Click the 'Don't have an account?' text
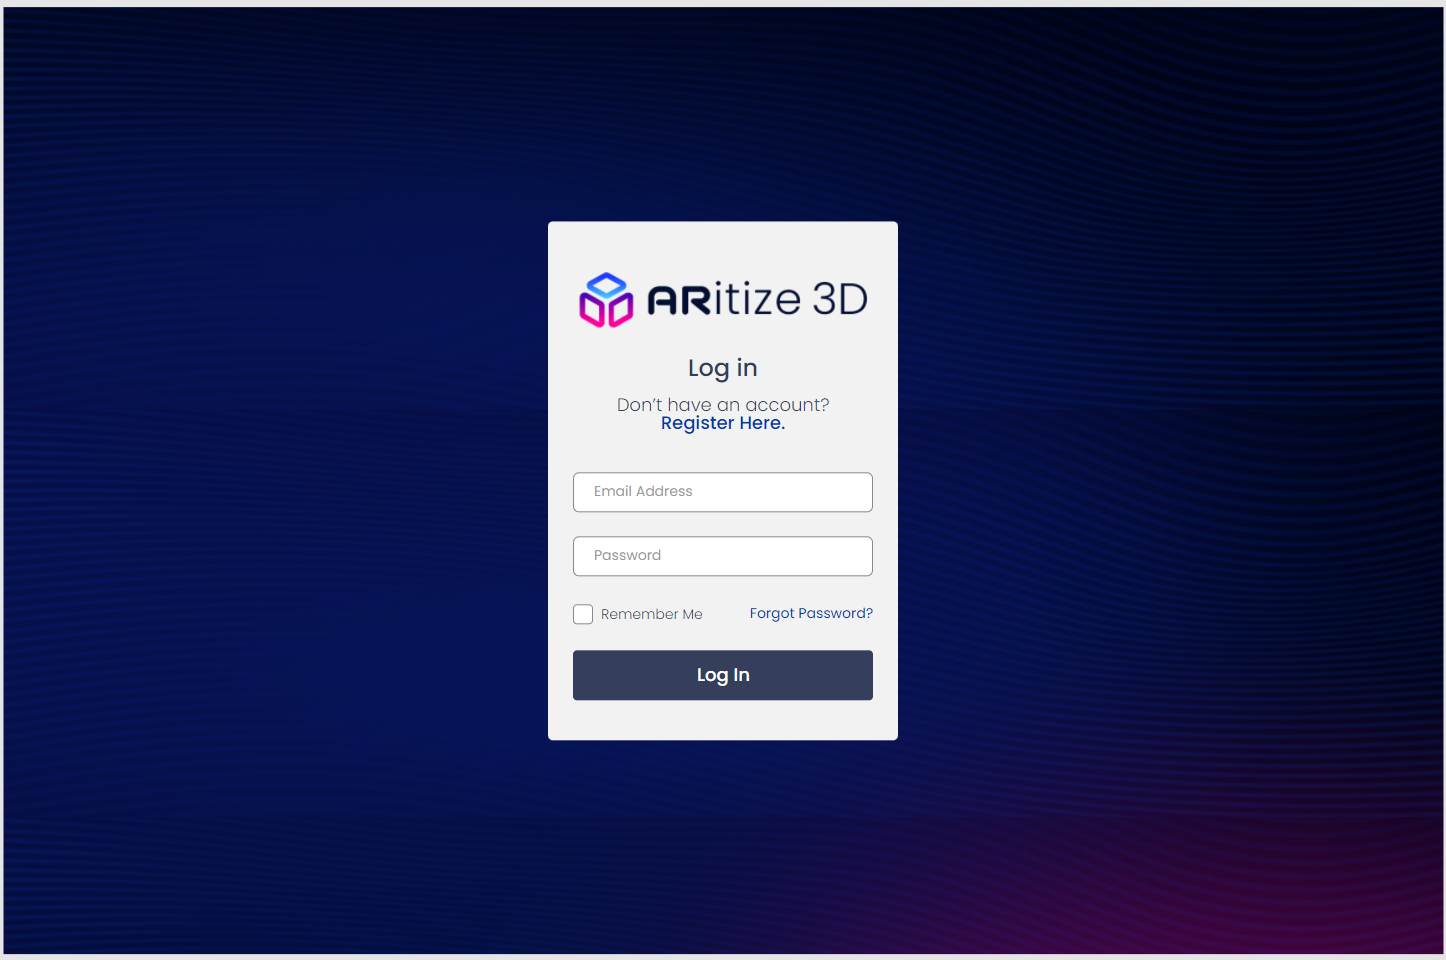This screenshot has width=1446, height=960. (723, 404)
